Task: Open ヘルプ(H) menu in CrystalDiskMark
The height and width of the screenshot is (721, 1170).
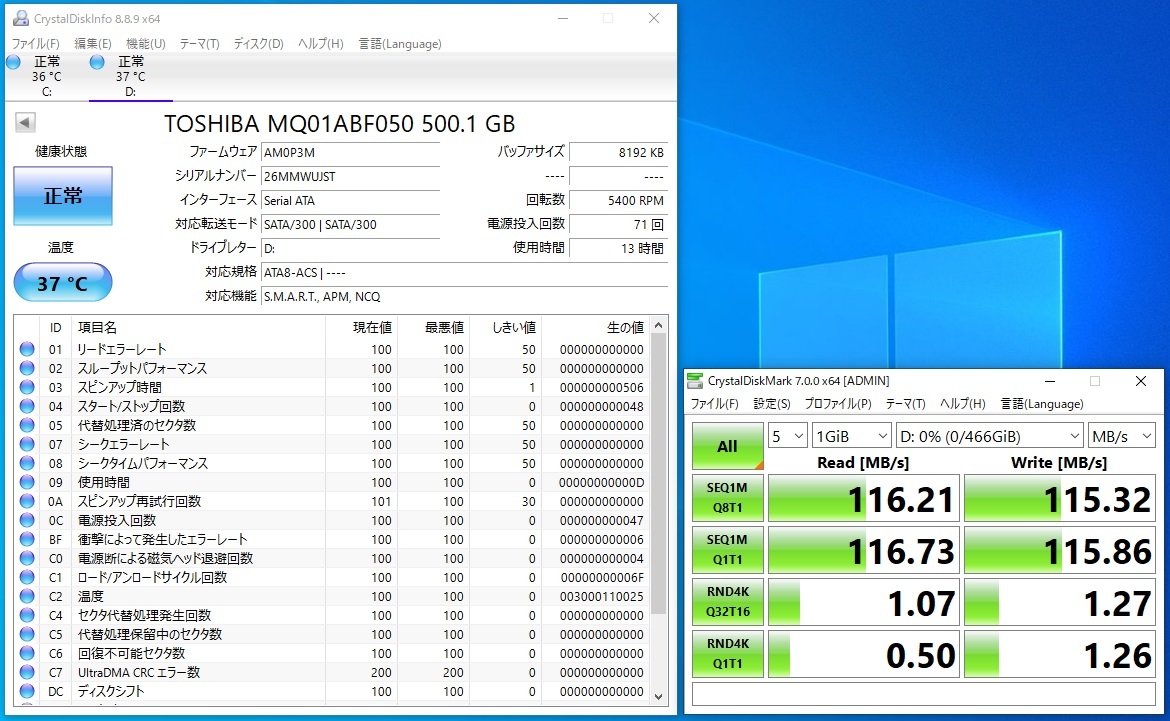Action: tap(963, 404)
